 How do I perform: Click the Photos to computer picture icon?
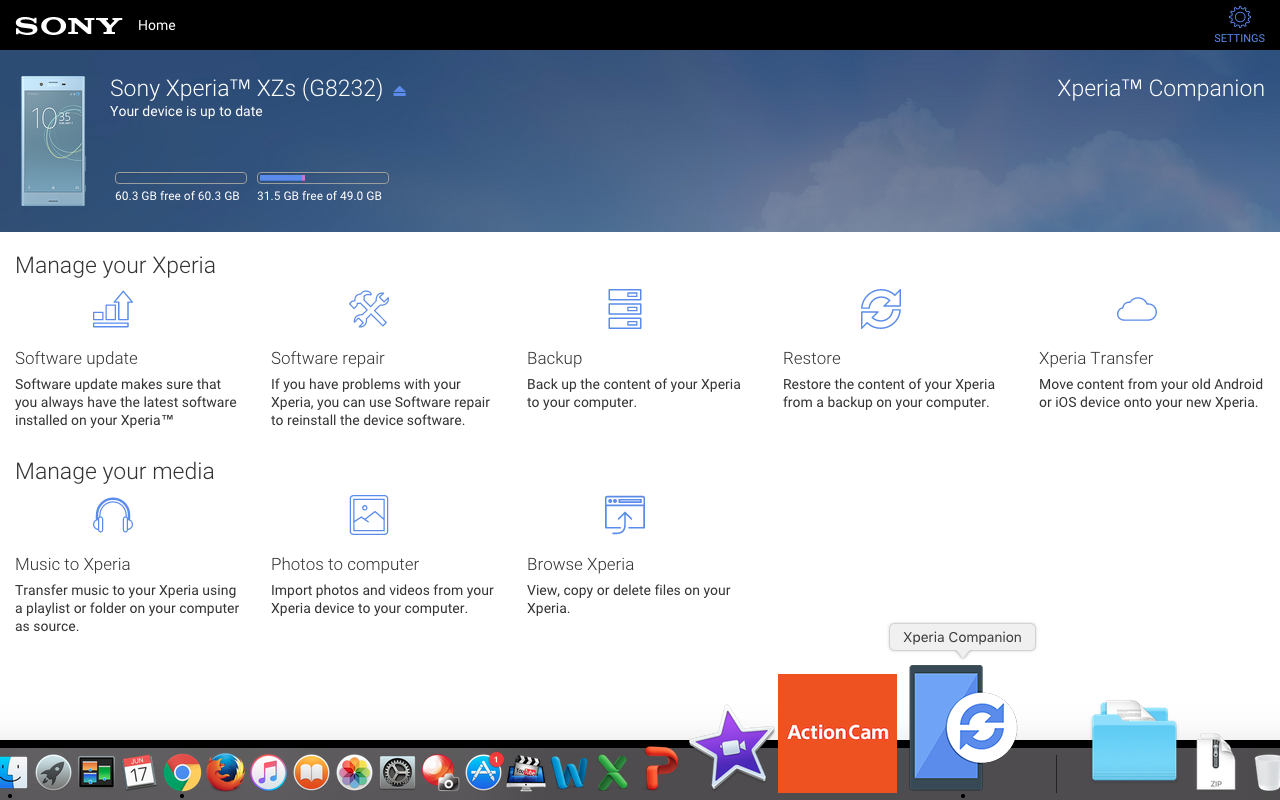(369, 515)
